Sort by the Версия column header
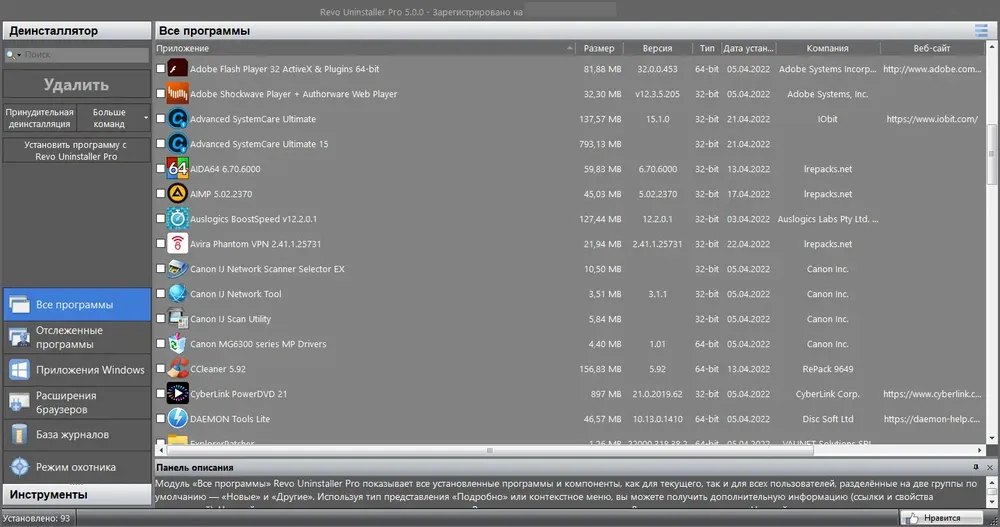 coord(658,48)
